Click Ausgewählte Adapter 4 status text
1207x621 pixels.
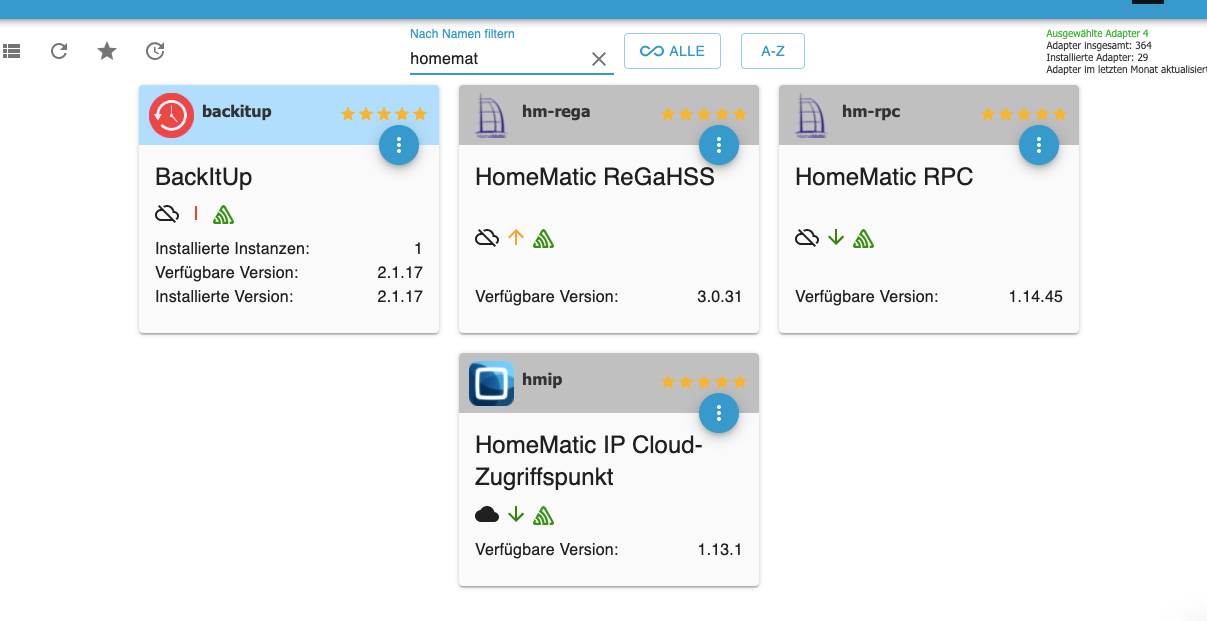click(x=1097, y=33)
